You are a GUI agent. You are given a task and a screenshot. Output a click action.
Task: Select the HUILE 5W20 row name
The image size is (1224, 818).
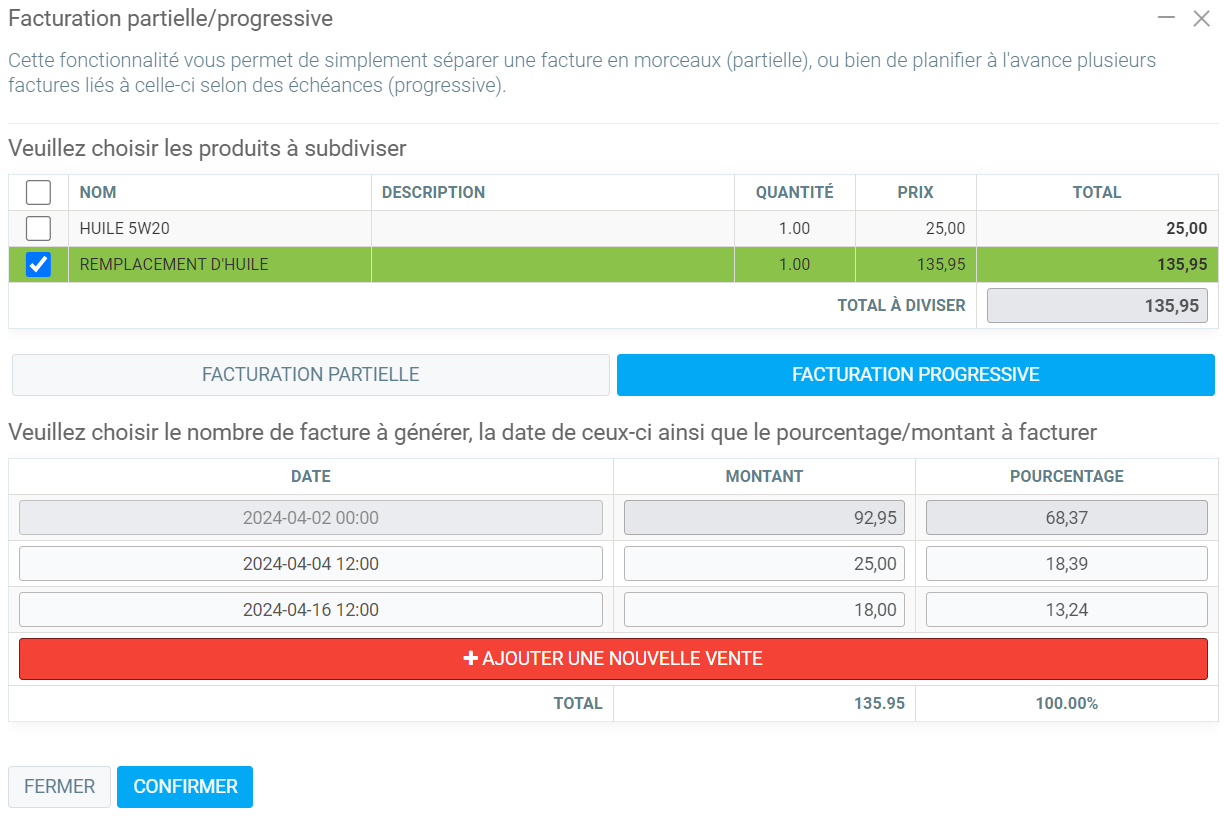click(124, 229)
